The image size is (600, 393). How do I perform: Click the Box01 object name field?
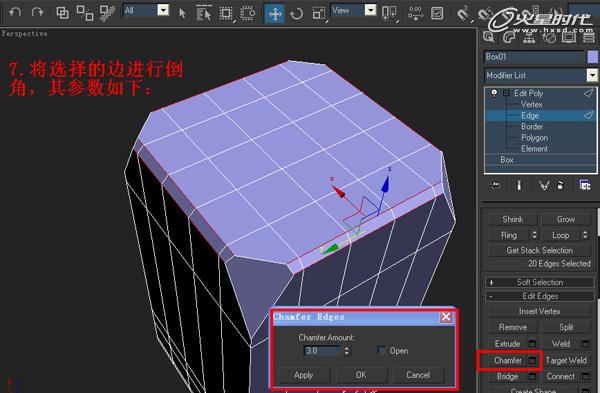point(534,57)
